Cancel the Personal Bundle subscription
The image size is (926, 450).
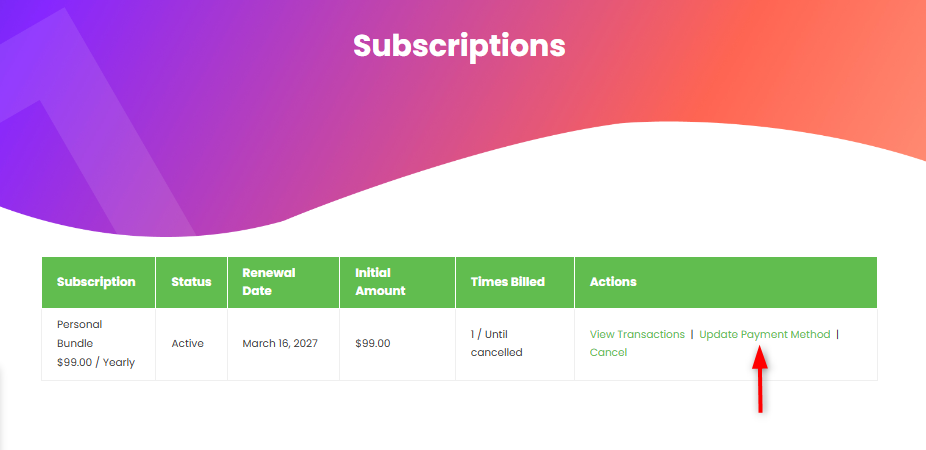click(x=608, y=352)
